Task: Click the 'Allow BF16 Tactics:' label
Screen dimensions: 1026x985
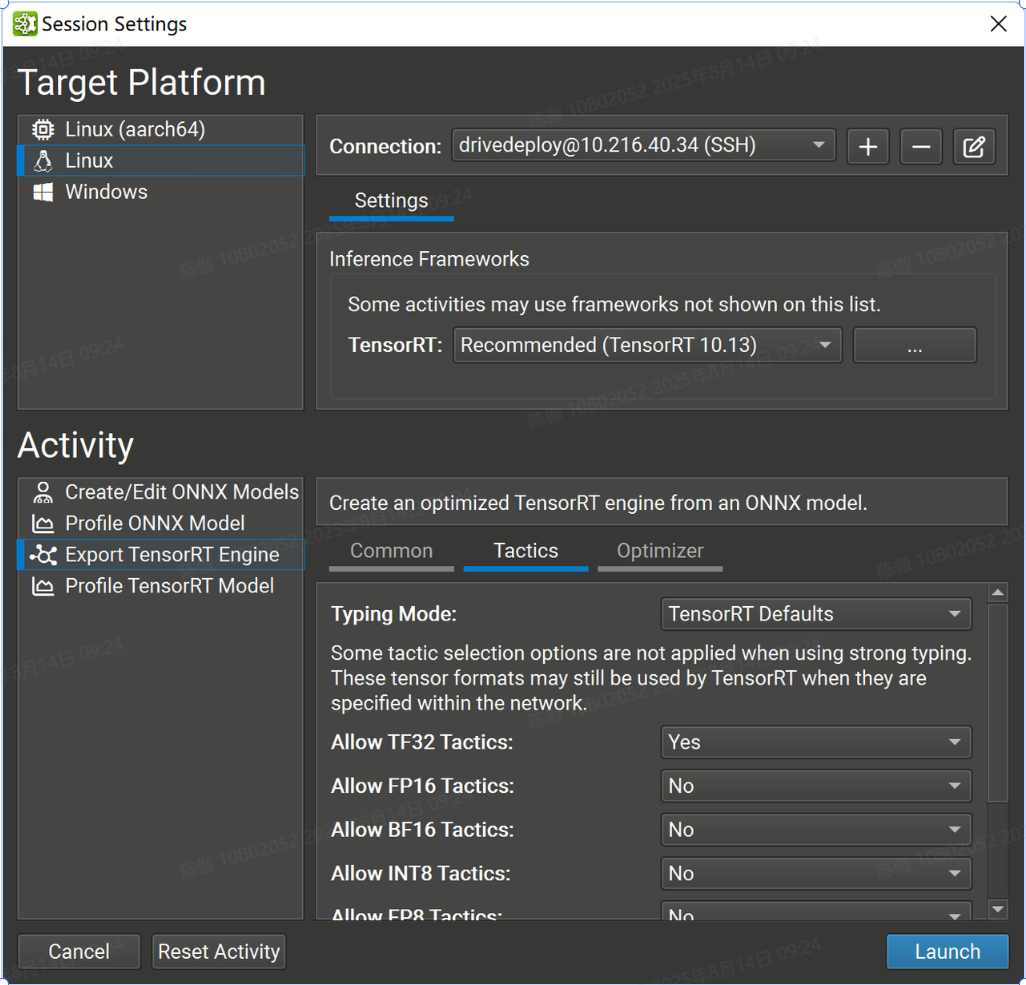Action: [x=423, y=830]
